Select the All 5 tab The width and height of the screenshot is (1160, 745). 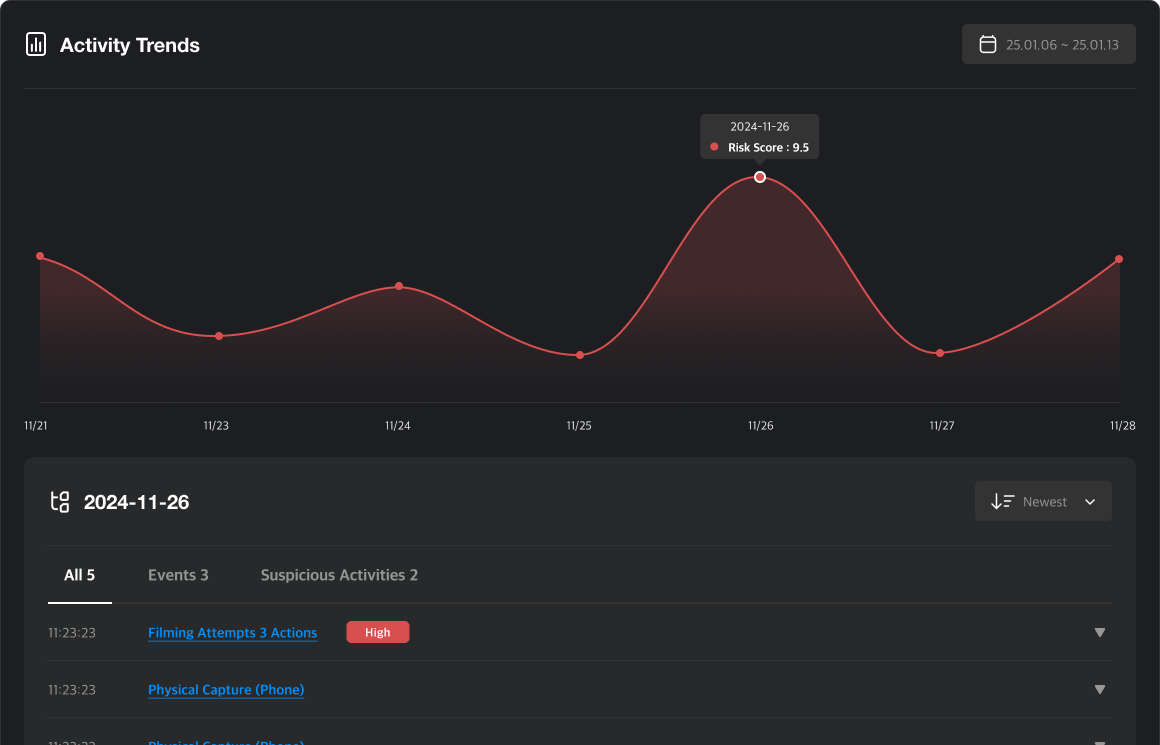pyautogui.click(x=79, y=575)
